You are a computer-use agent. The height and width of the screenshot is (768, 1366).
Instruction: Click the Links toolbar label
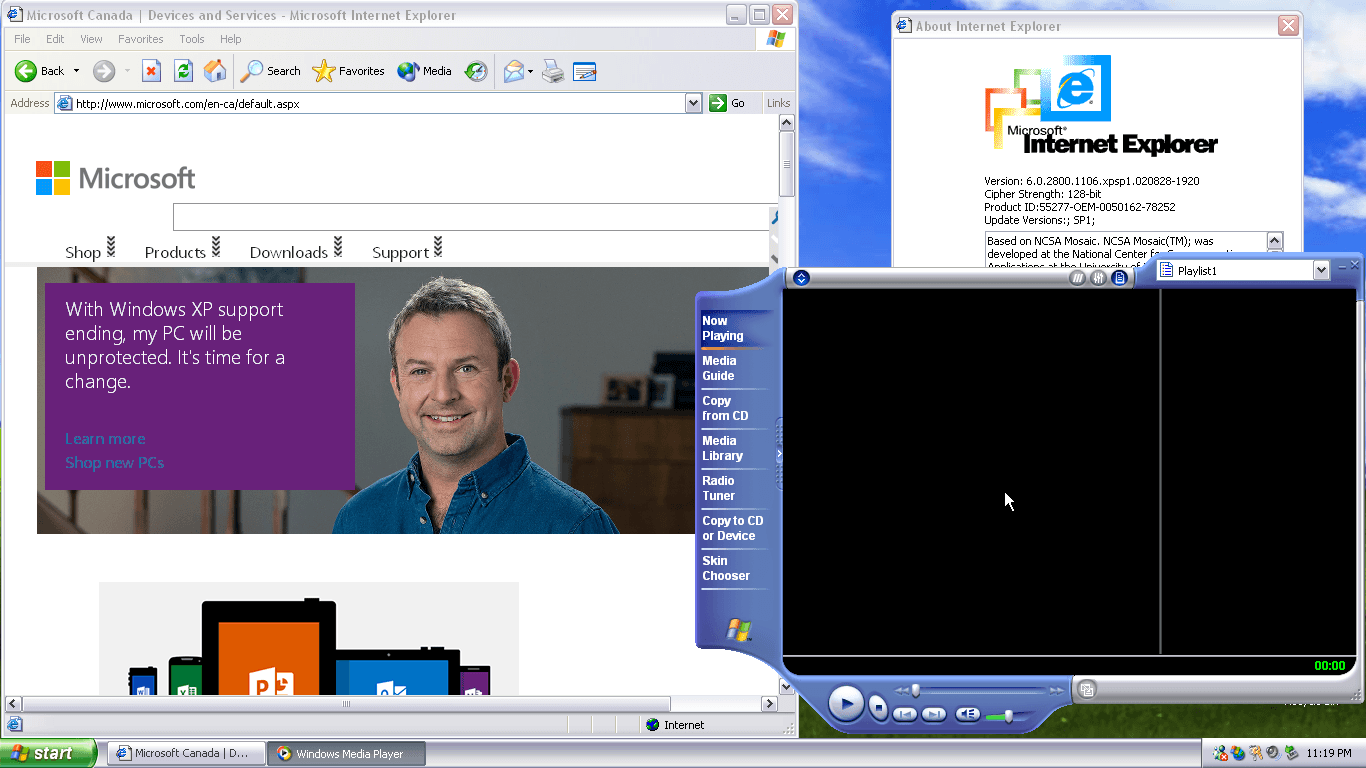778,103
